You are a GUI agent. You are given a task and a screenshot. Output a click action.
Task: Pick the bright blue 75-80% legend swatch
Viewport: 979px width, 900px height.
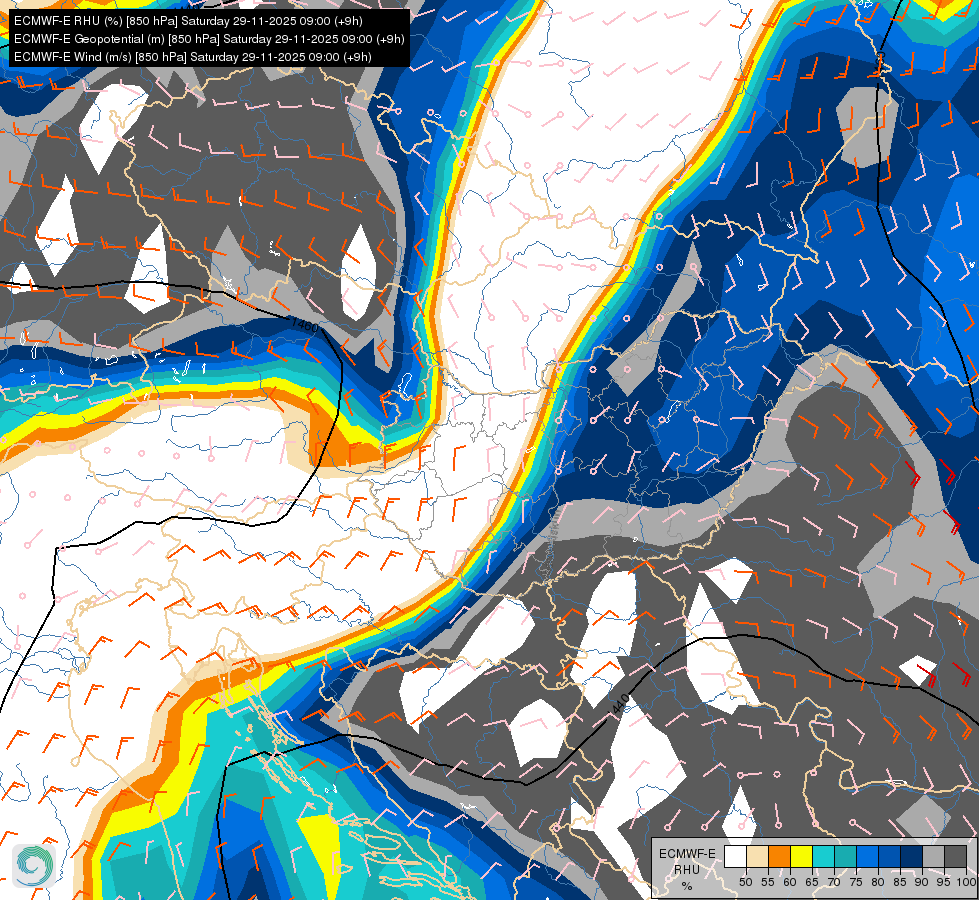click(868, 856)
